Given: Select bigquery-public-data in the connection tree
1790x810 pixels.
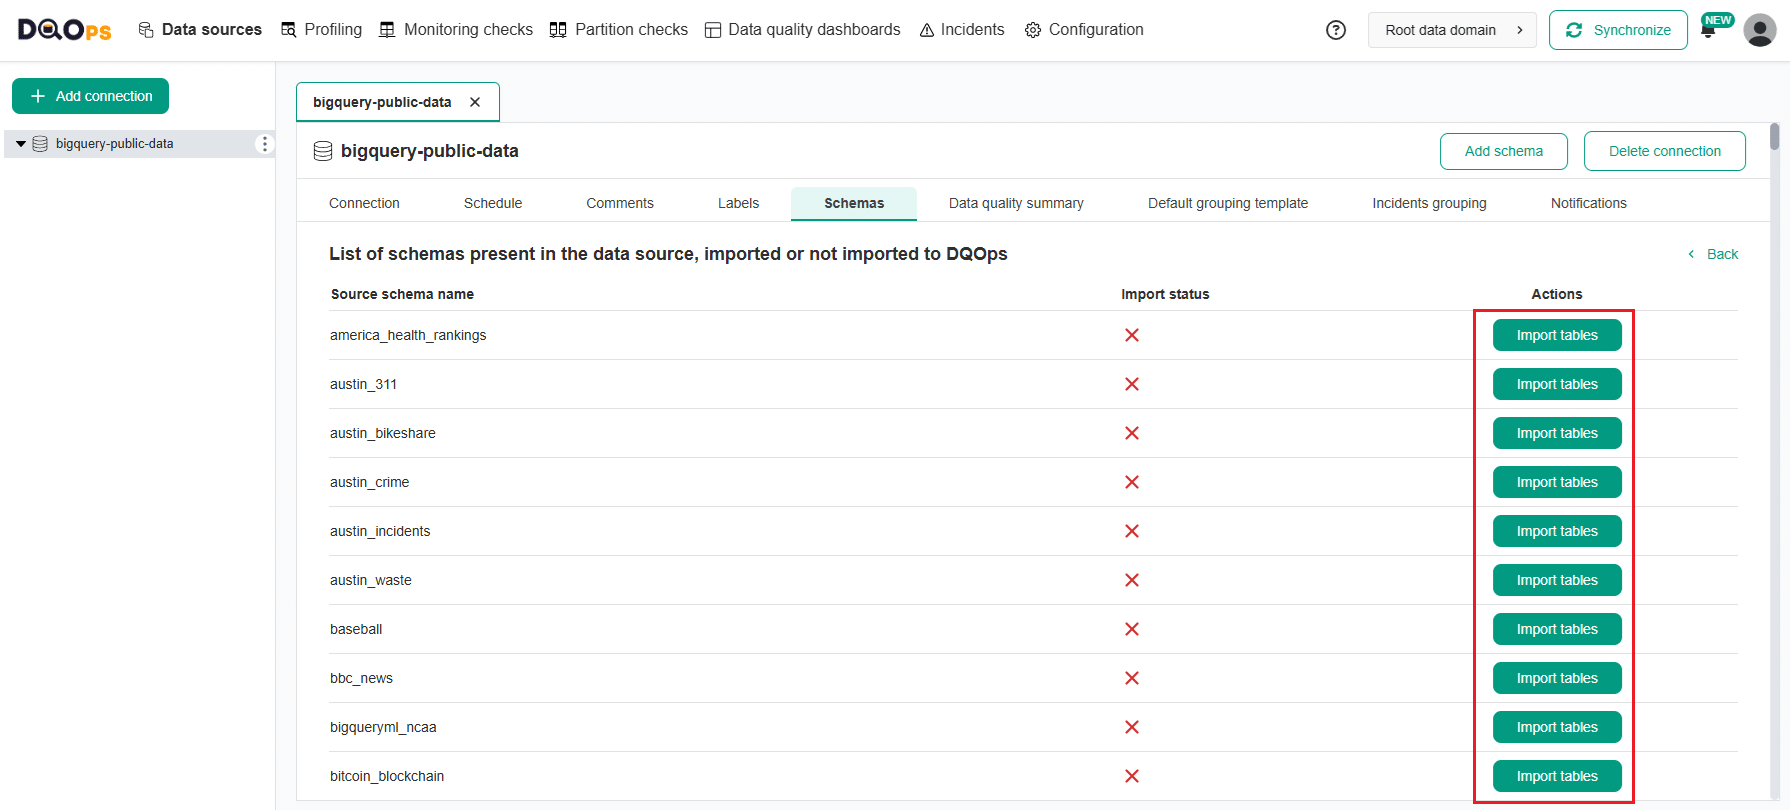Looking at the screenshot, I should 115,144.
